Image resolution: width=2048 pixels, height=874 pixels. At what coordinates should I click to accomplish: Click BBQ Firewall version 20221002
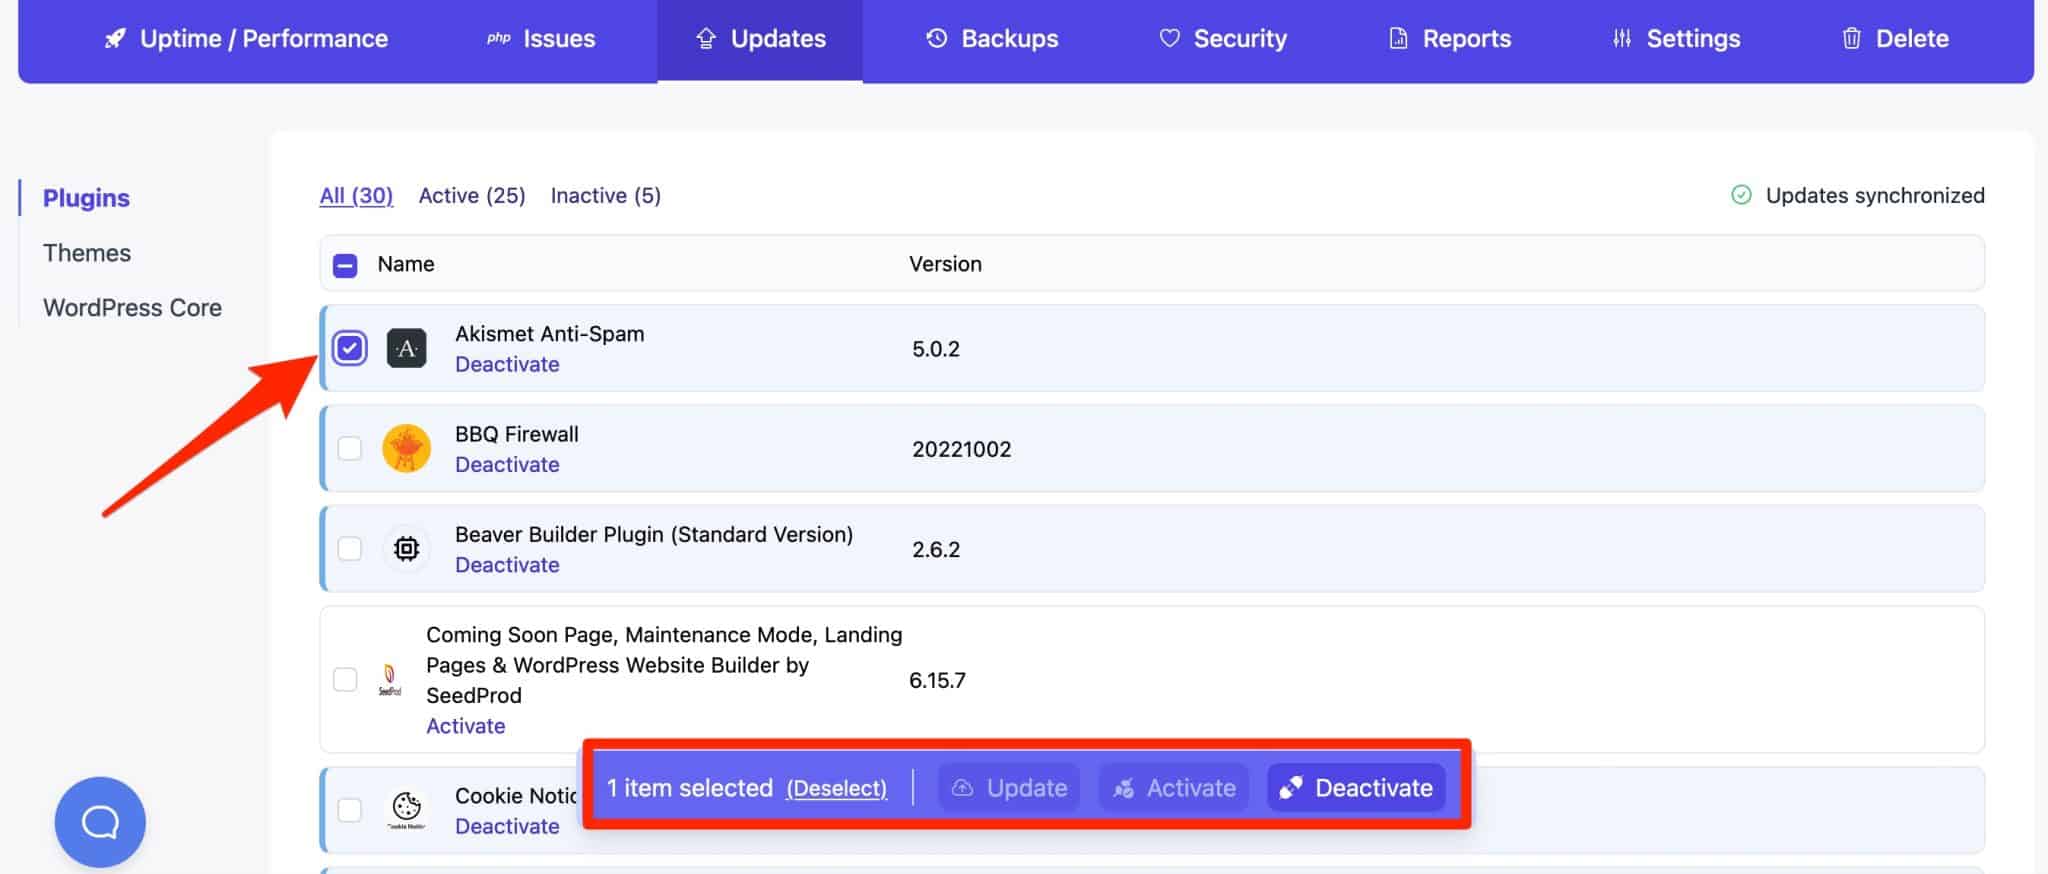pyautogui.click(x=961, y=449)
